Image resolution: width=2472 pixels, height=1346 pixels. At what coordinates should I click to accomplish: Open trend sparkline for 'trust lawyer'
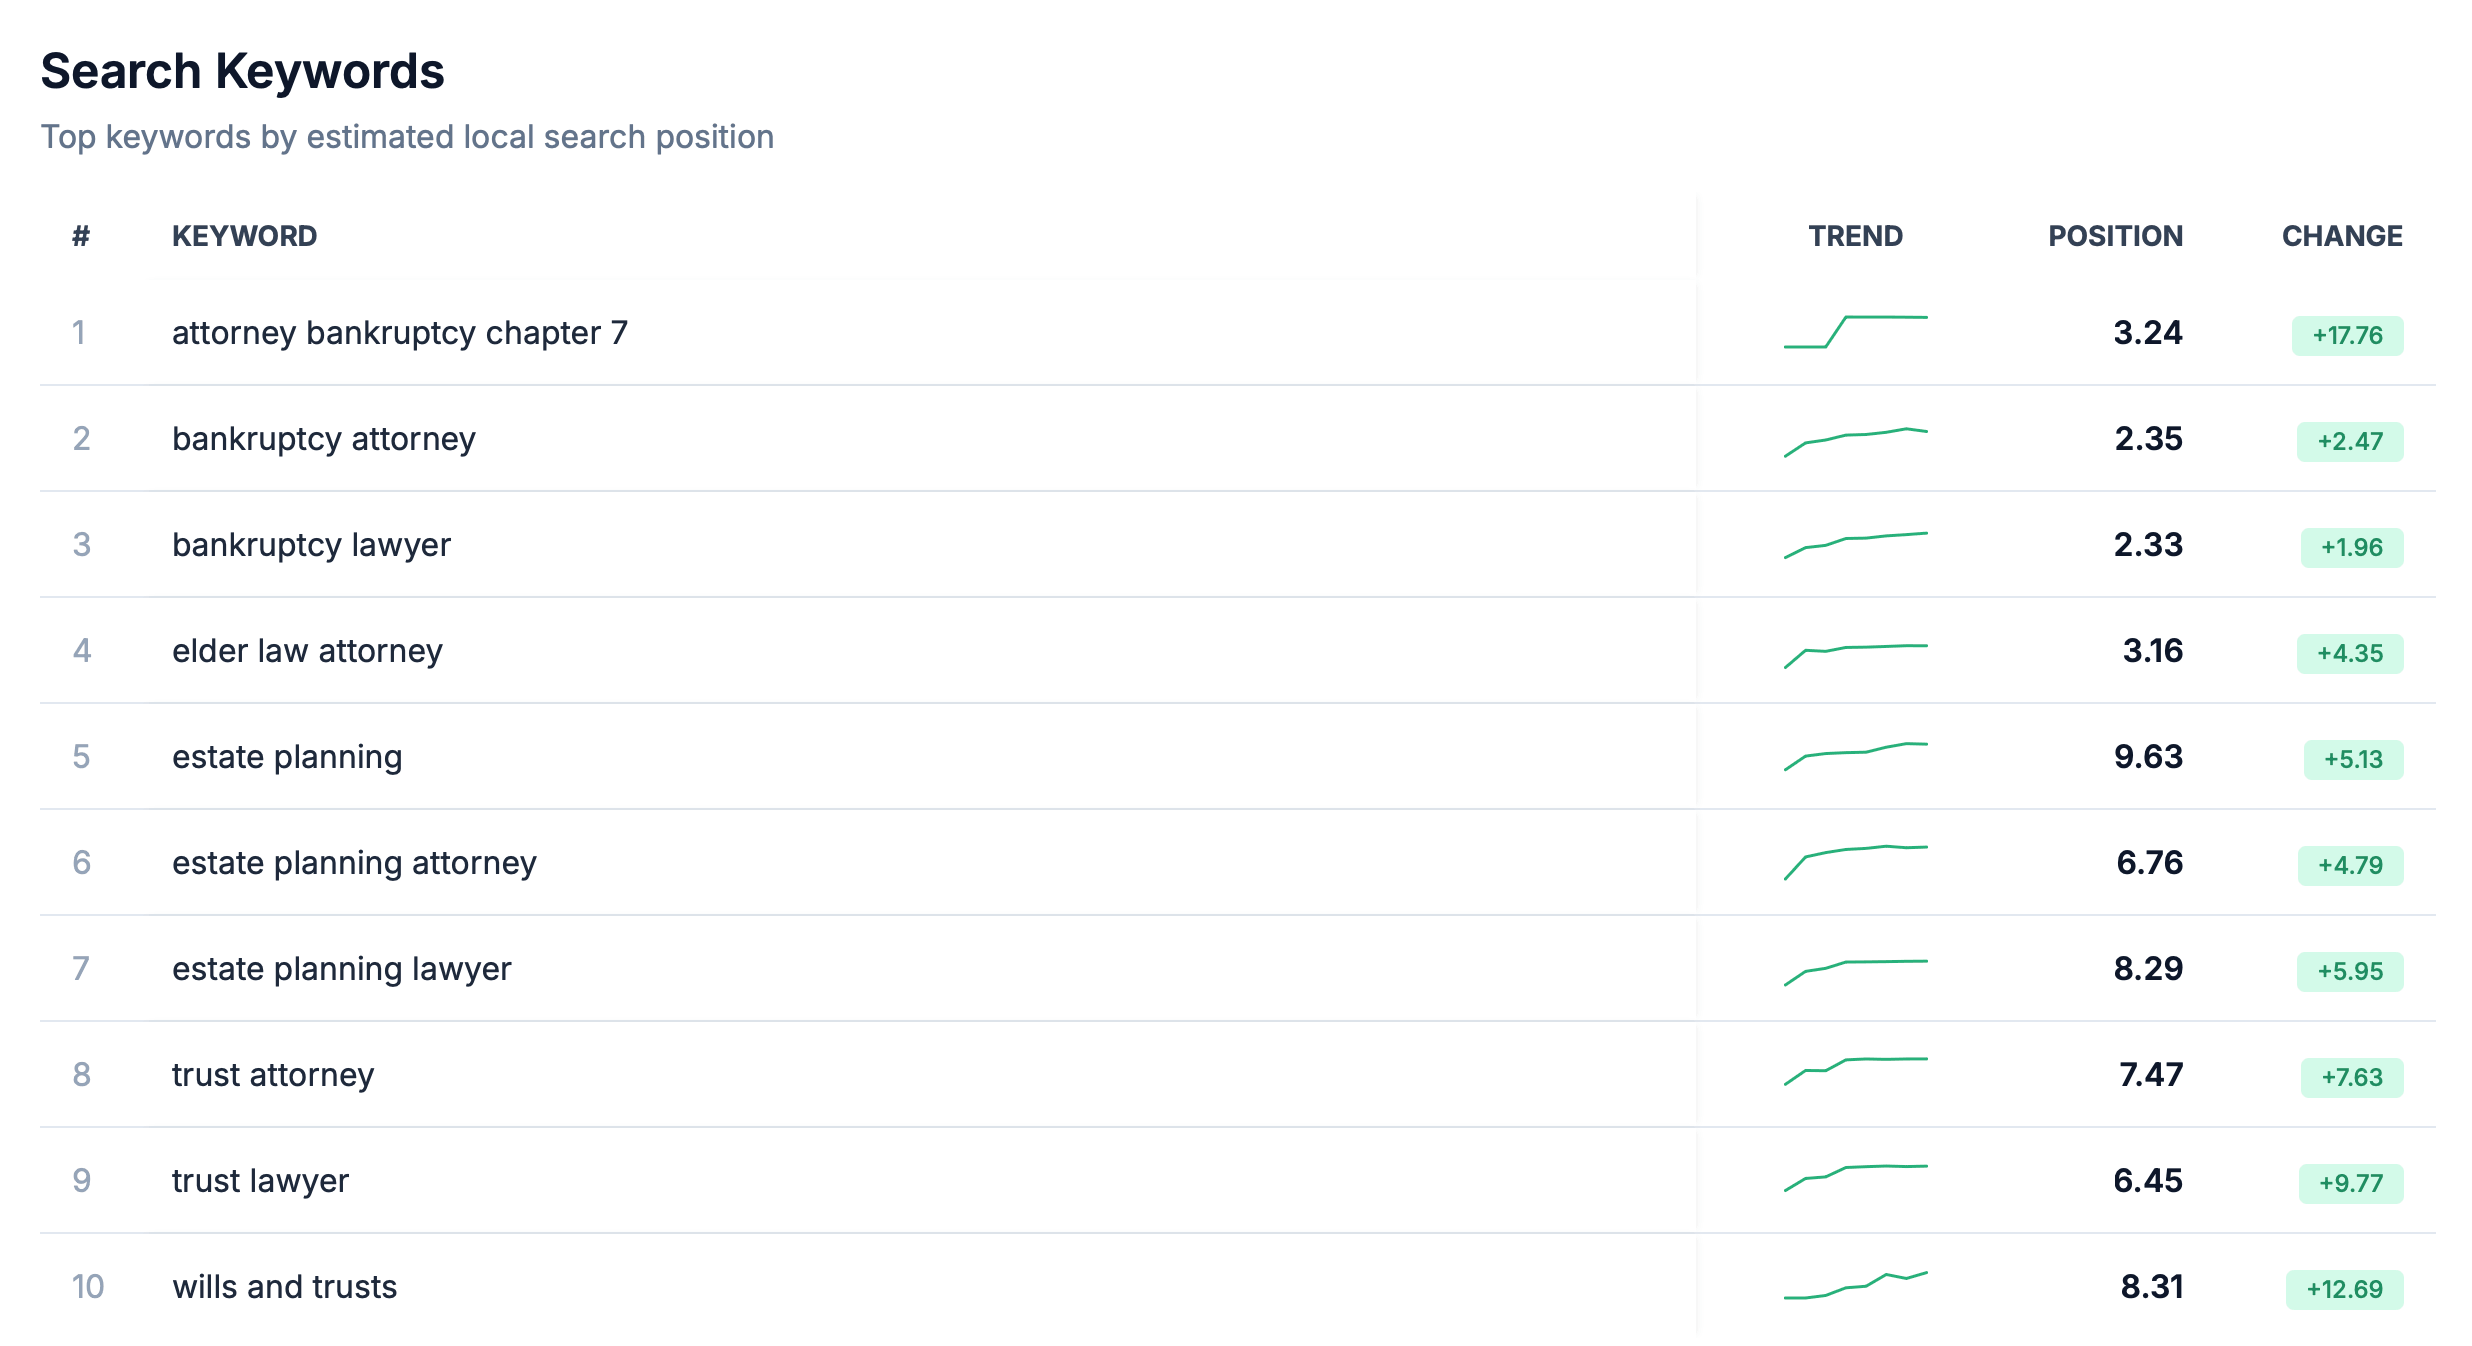point(1856,1178)
